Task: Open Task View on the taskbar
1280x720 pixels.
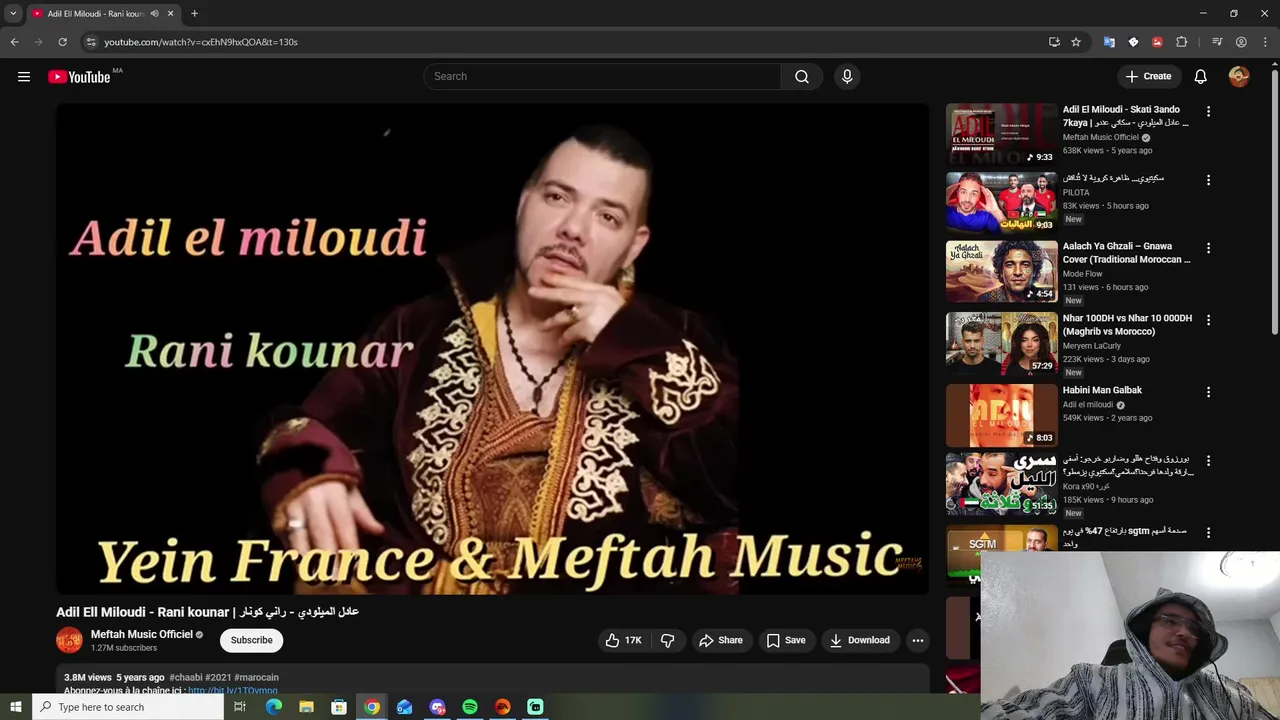Action: click(x=240, y=707)
